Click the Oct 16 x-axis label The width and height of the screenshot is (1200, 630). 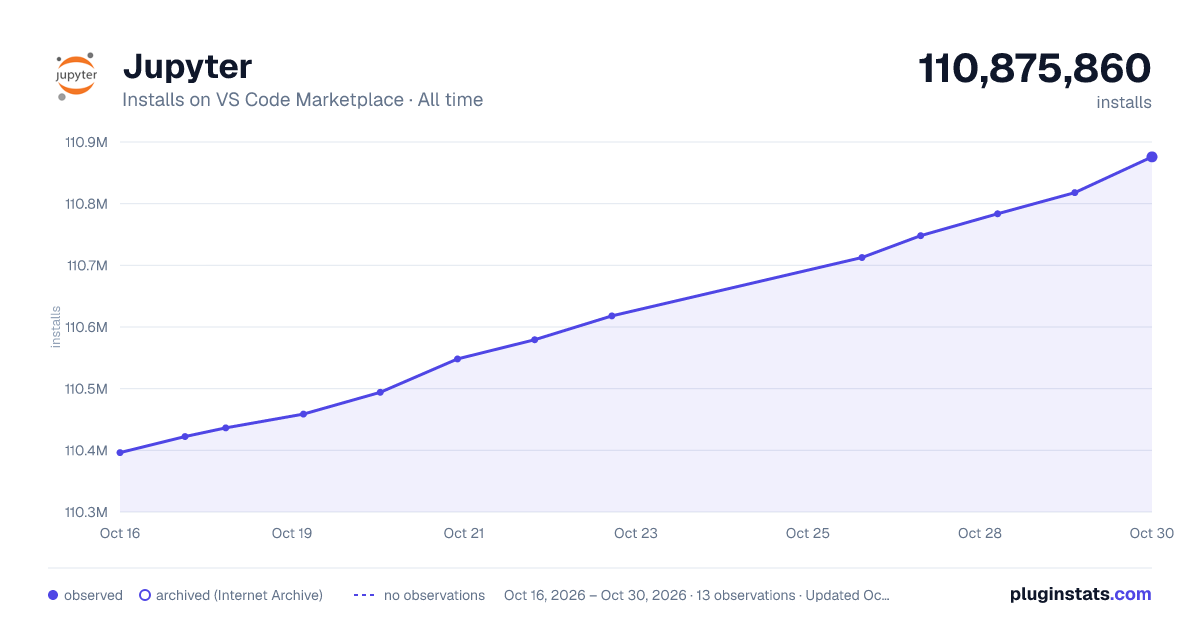coord(120,533)
